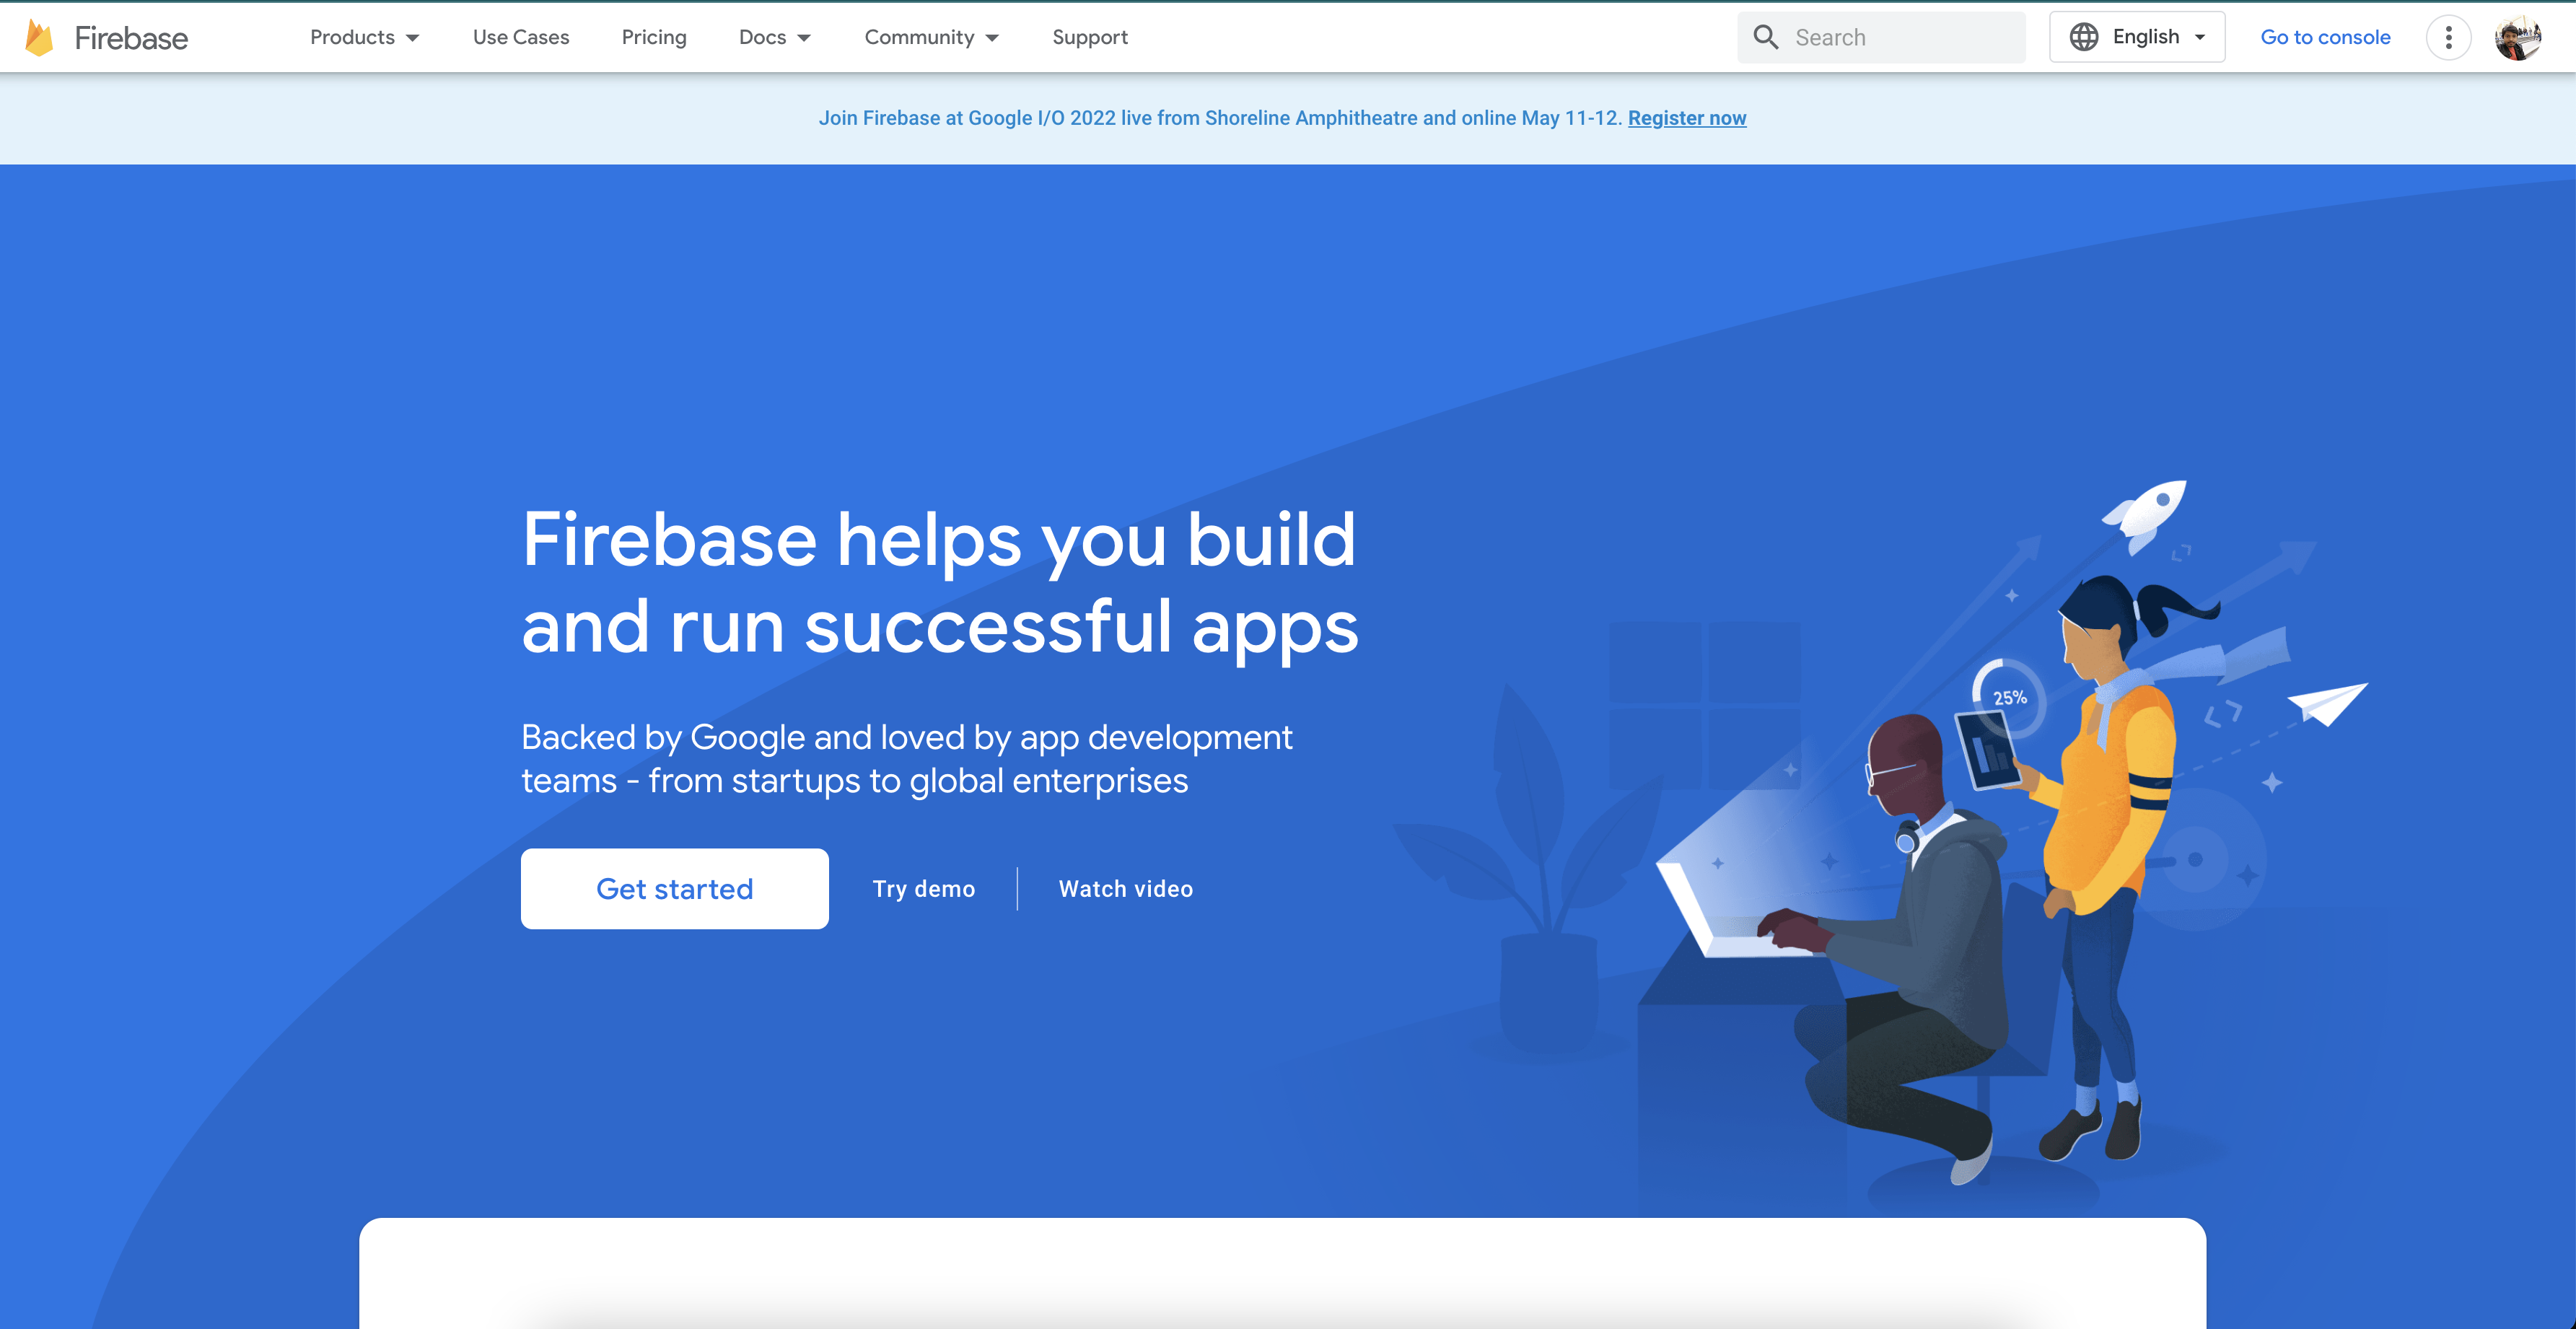The image size is (2576, 1329).
Task: Select Support in the navigation bar
Action: click(x=1090, y=37)
